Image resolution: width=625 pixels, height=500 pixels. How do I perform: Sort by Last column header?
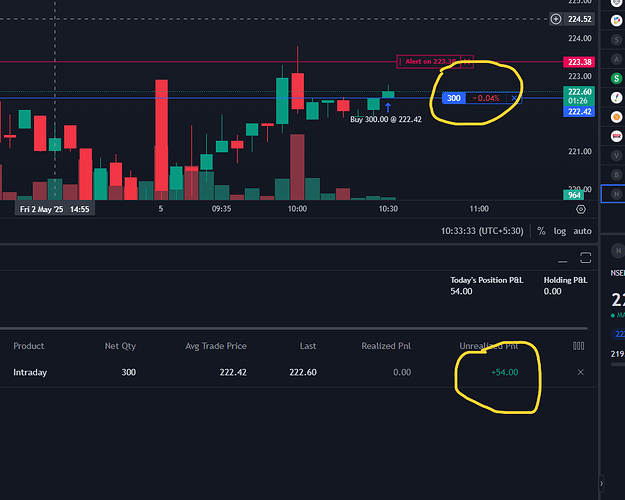[x=308, y=346]
